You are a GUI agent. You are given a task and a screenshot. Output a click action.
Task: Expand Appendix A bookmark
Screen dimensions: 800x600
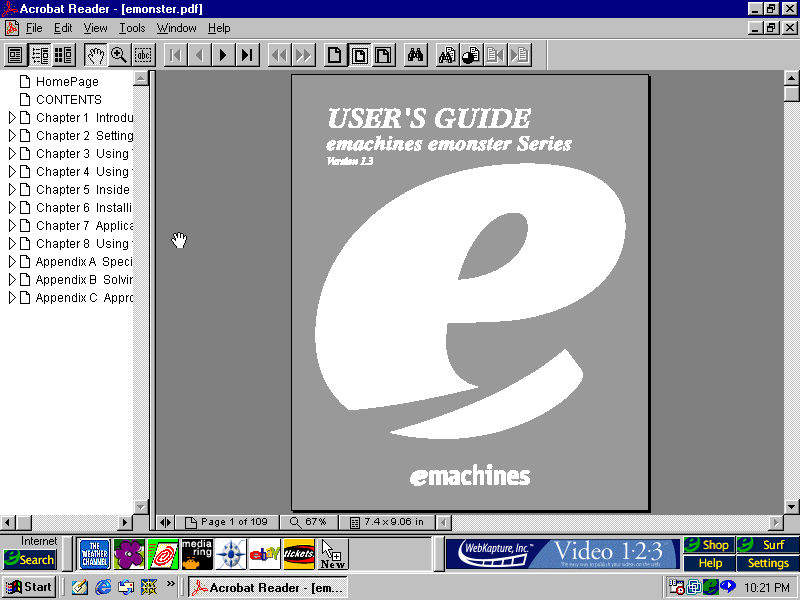point(12,262)
